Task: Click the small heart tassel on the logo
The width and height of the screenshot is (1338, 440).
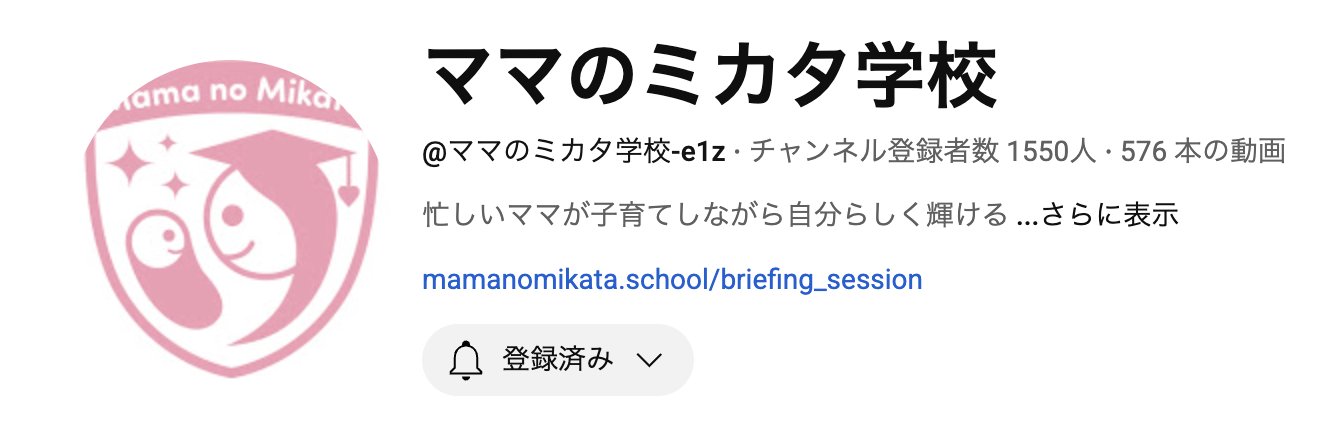Action: point(348,189)
